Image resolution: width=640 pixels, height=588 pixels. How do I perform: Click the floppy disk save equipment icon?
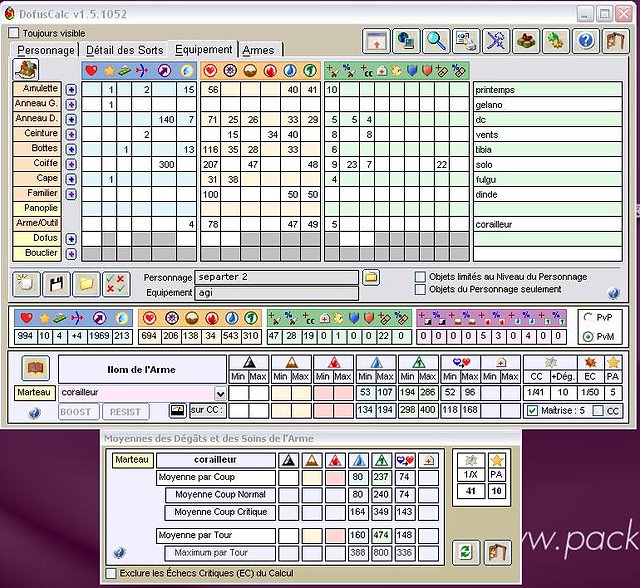(57, 283)
